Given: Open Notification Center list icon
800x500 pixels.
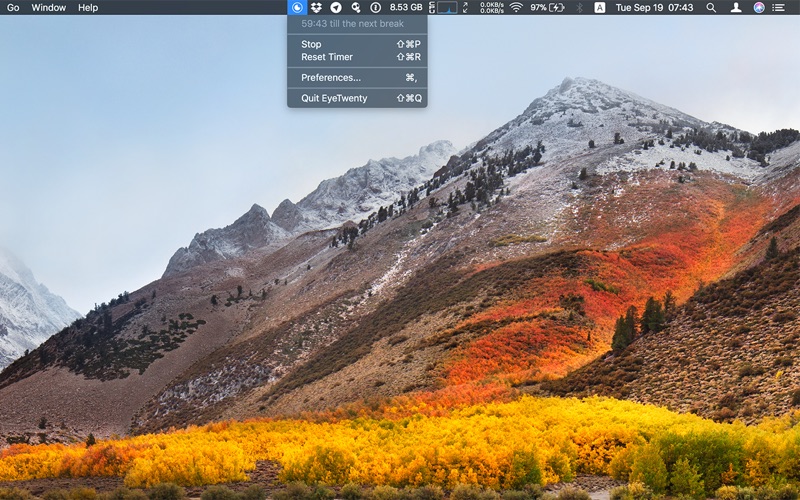Looking at the screenshot, I should [779, 7].
